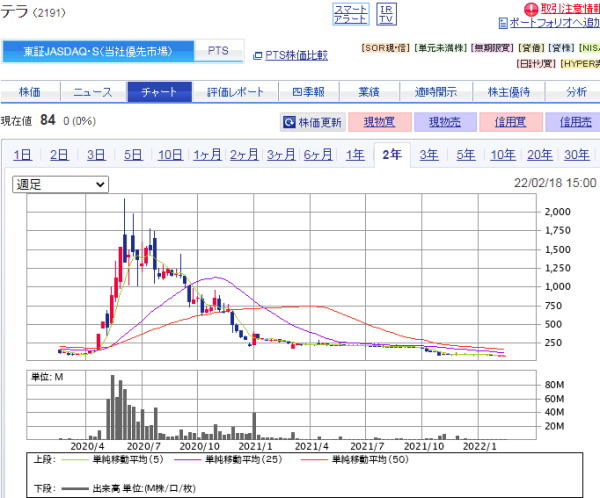
Task: Switch market to PTS
Action: (216, 50)
